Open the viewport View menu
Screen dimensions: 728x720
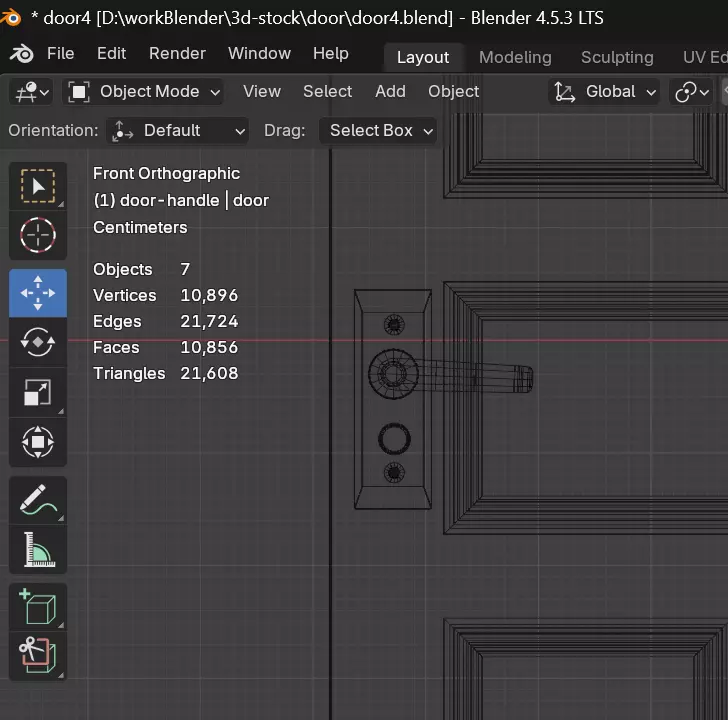coord(262,91)
